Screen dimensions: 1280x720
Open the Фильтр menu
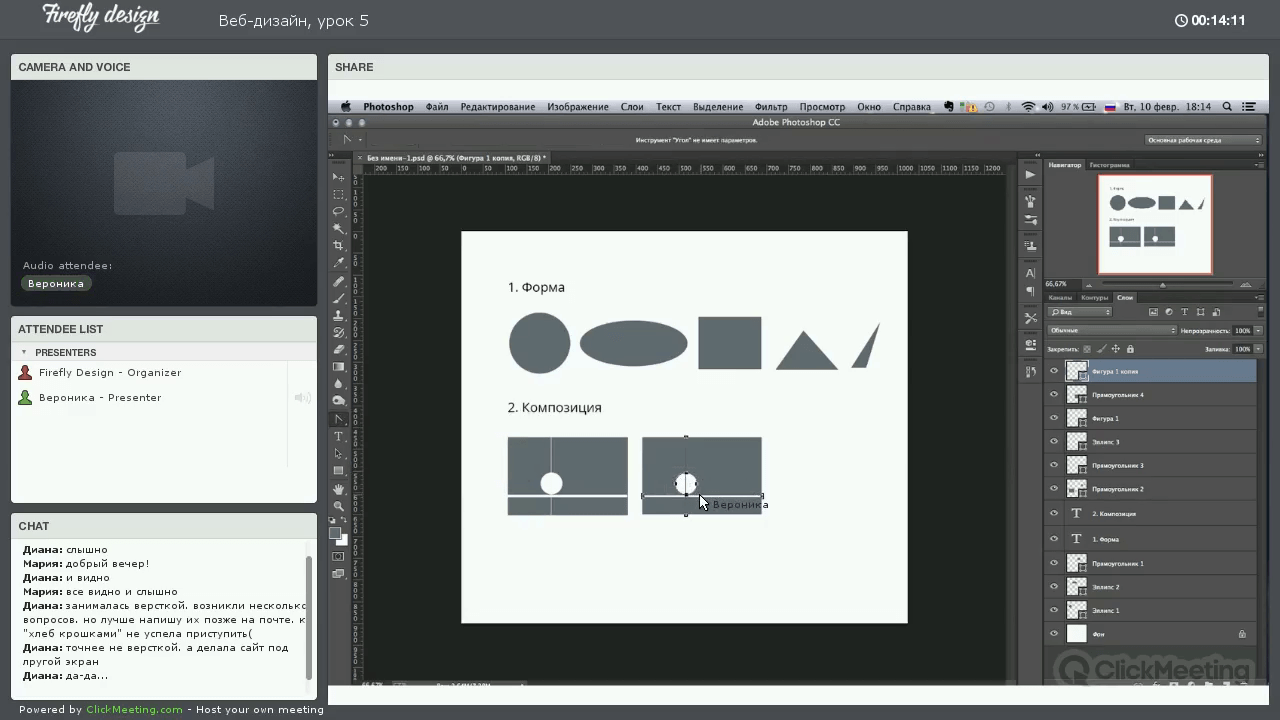[771, 107]
